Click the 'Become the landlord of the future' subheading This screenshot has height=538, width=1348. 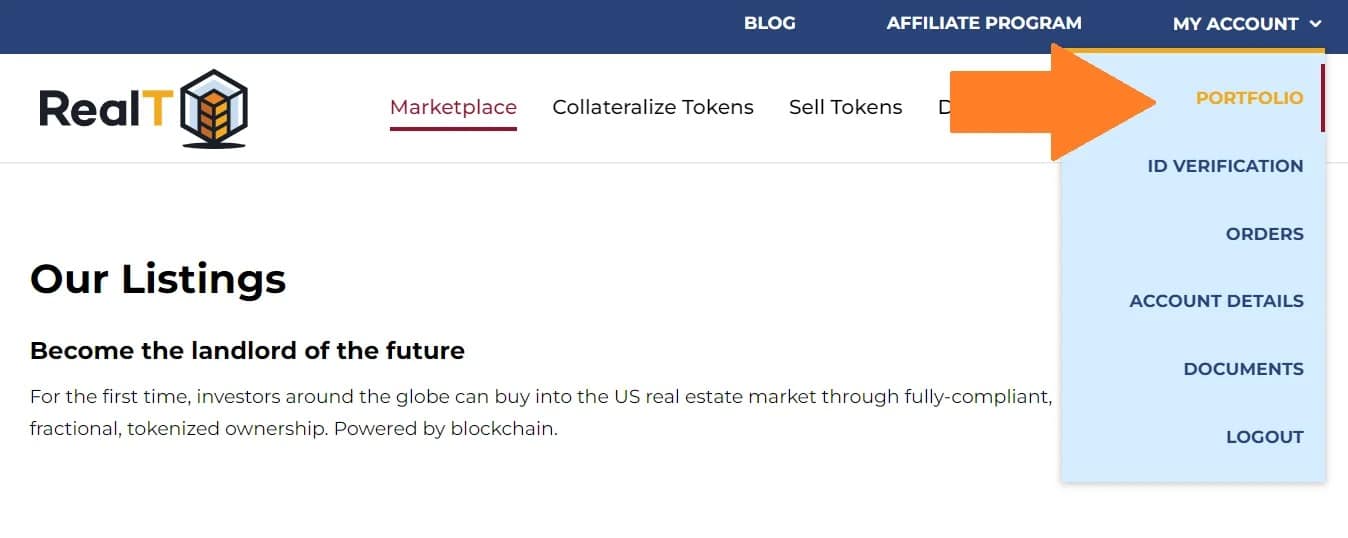click(247, 351)
